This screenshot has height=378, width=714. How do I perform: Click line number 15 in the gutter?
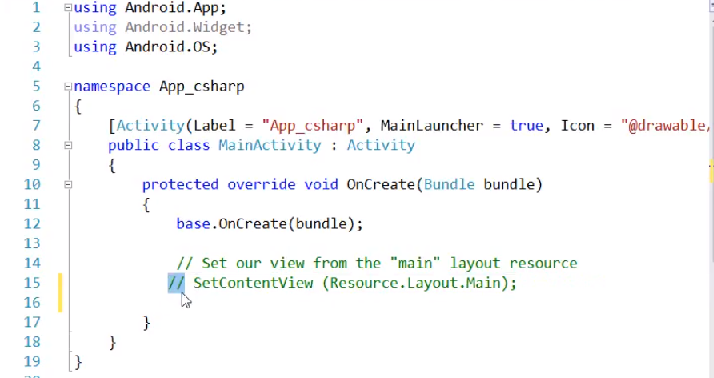(x=32, y=283)
